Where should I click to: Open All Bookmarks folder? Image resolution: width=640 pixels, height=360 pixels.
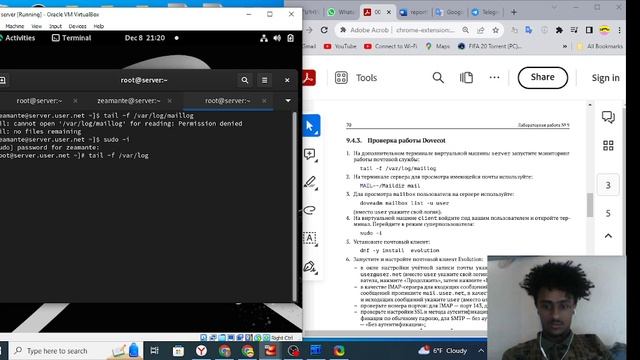click(x=600, y=46)
